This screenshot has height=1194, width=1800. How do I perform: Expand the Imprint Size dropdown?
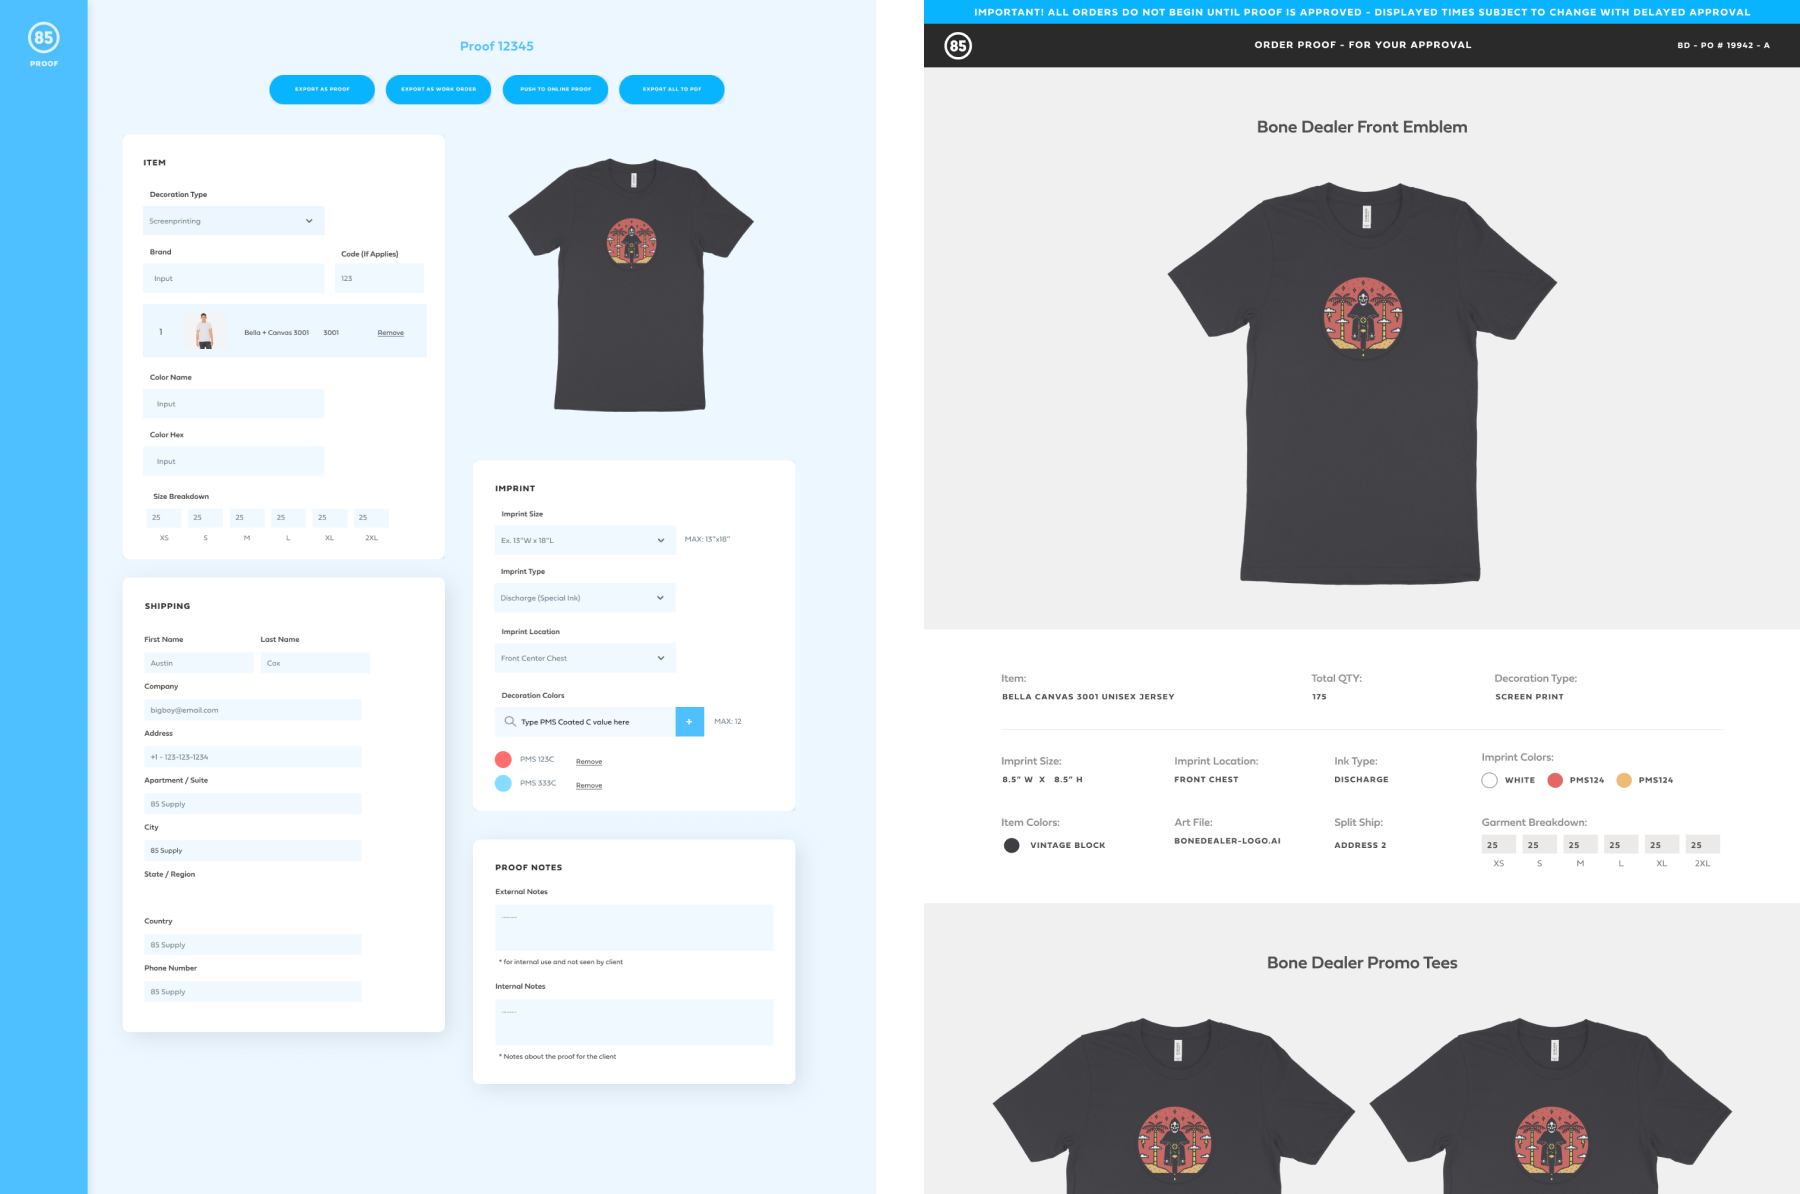click(584, 540)
